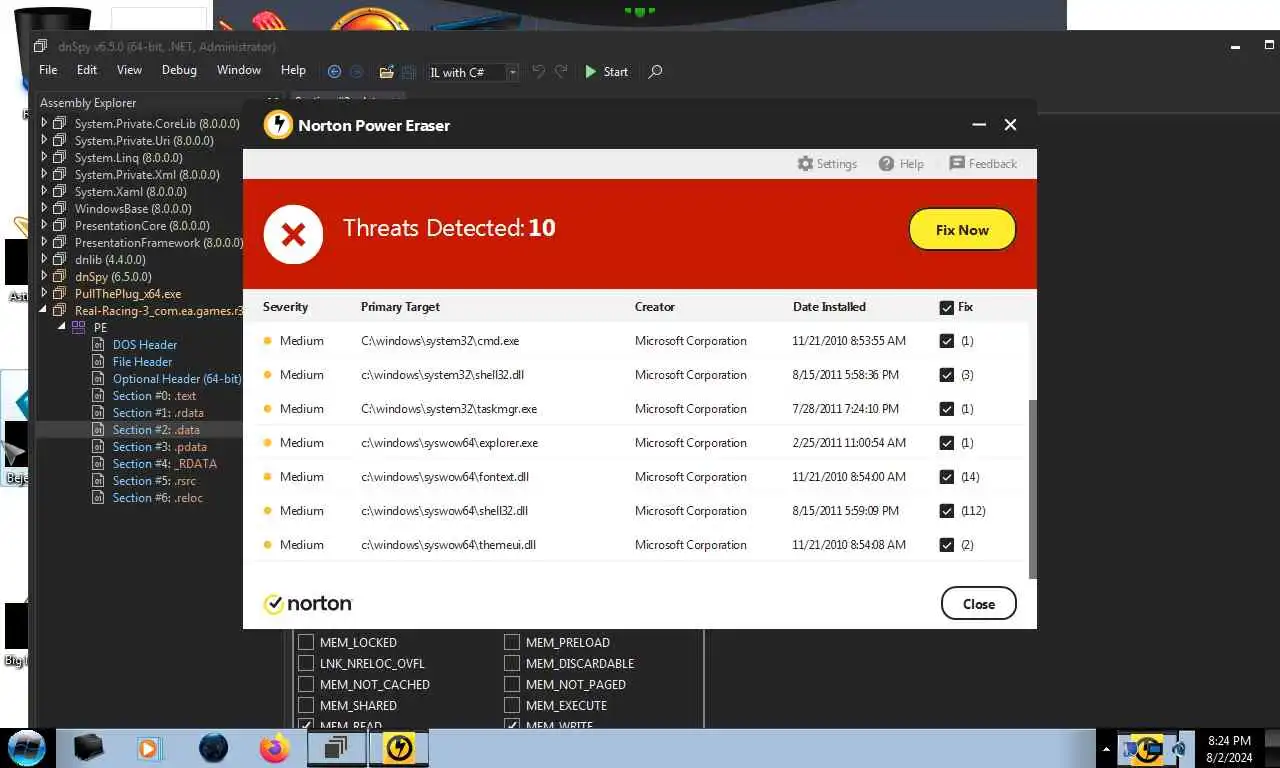Click dnSpy navigate forward arrow
Image resolution: width=1280 pixels, height=768 pixels.
tap(356, 72)
